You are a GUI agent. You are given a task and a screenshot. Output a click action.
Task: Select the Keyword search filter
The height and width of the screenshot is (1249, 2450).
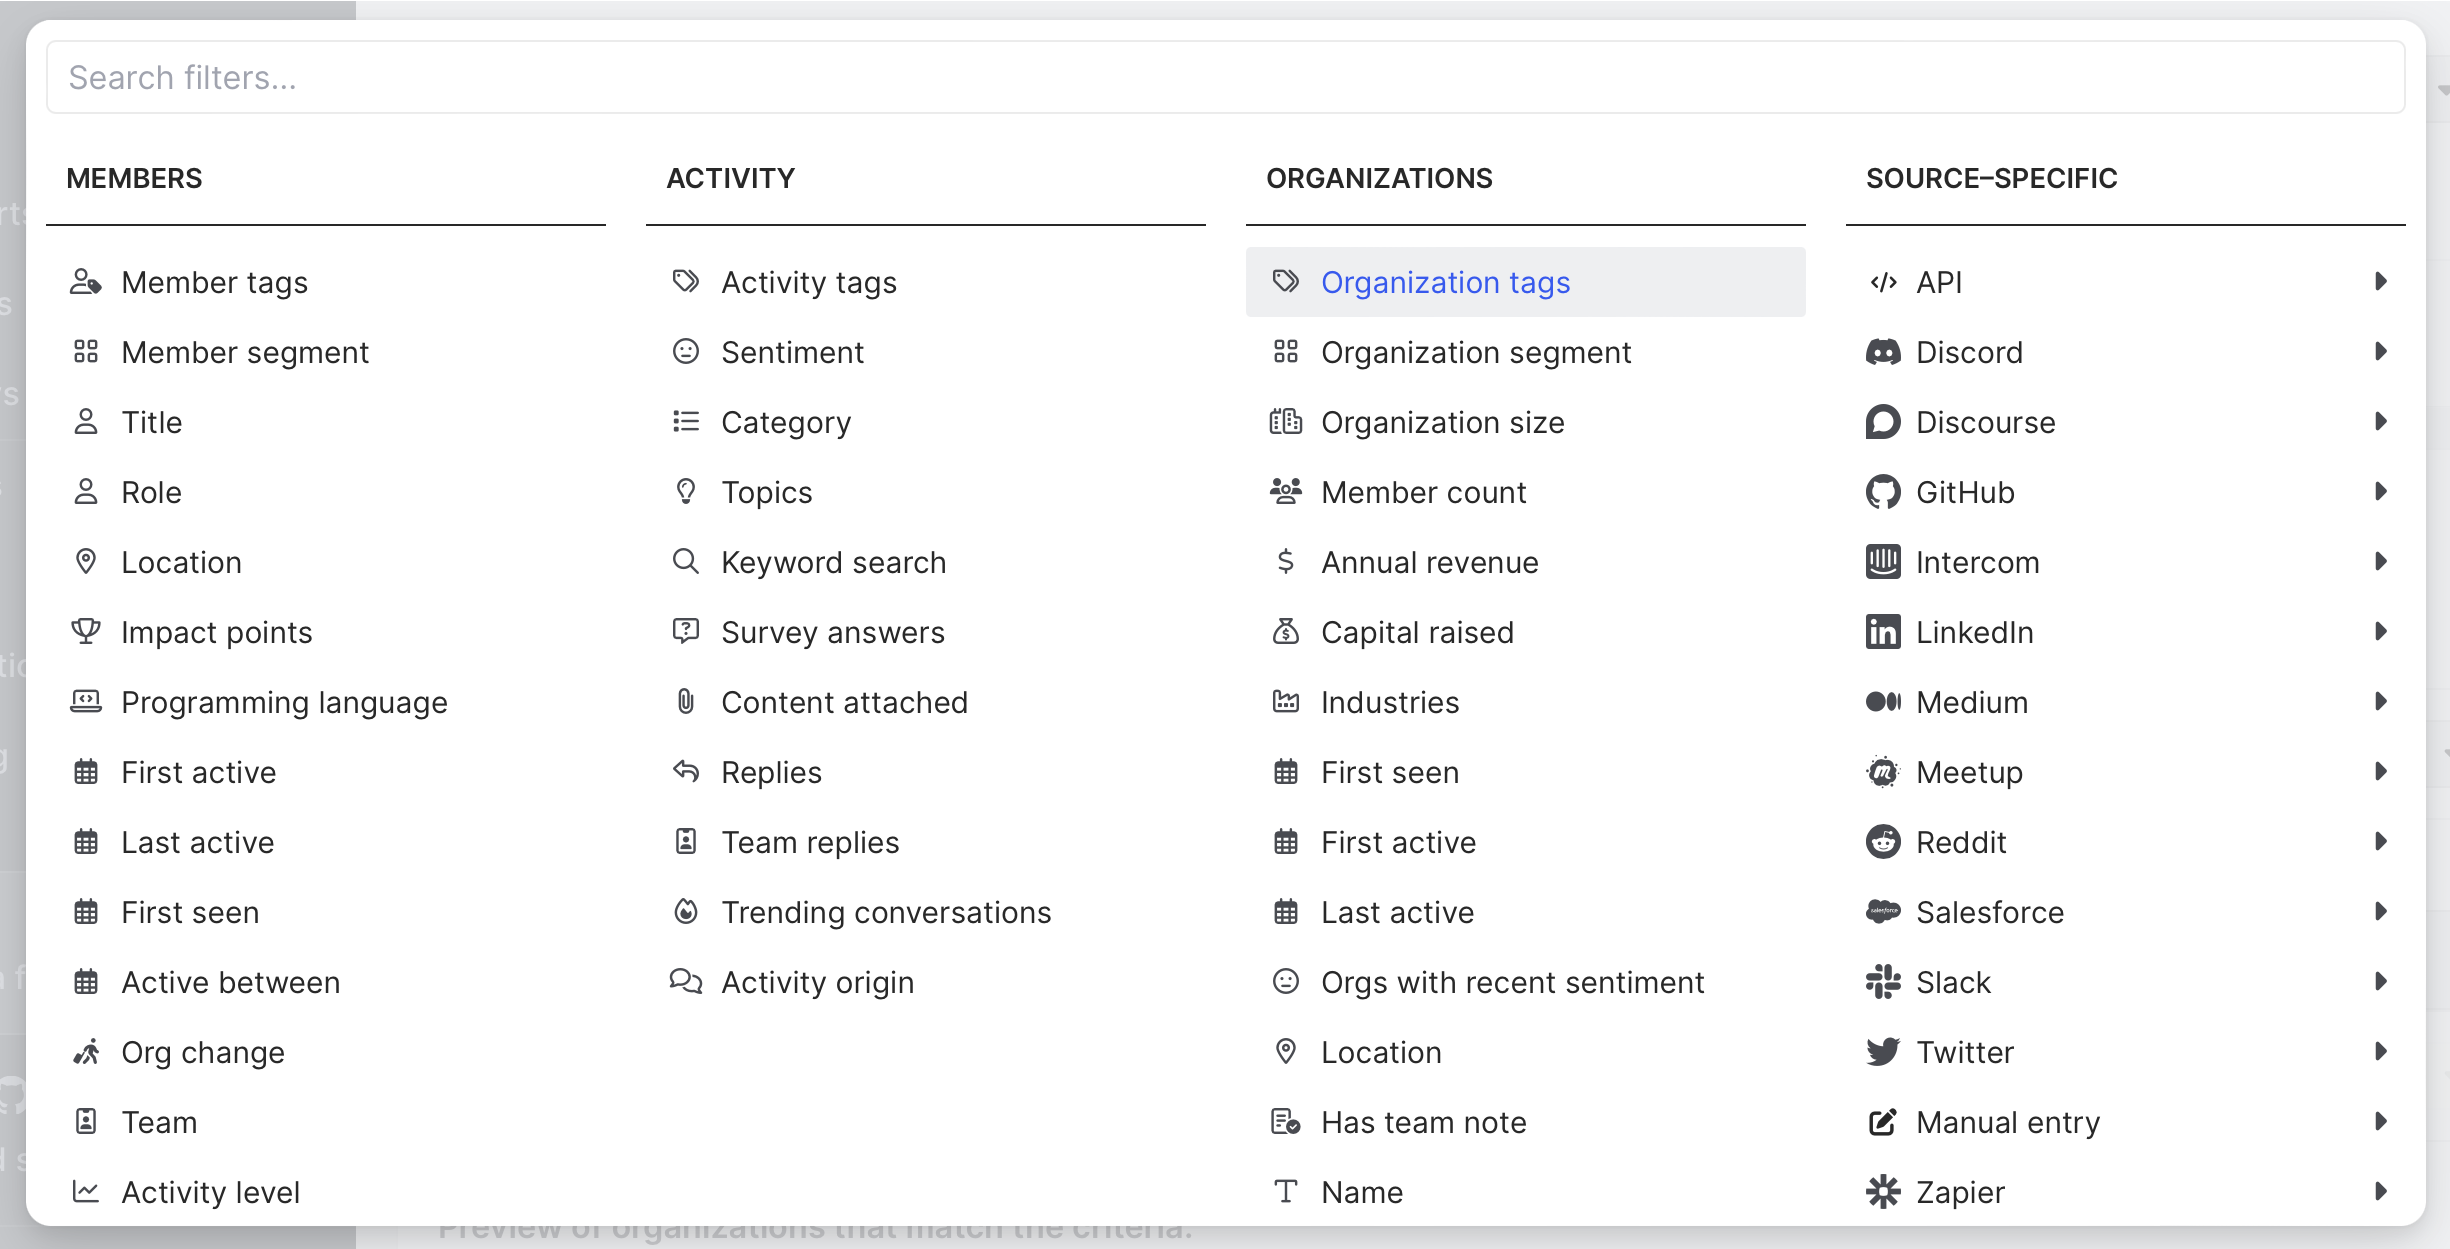[833, 562]
